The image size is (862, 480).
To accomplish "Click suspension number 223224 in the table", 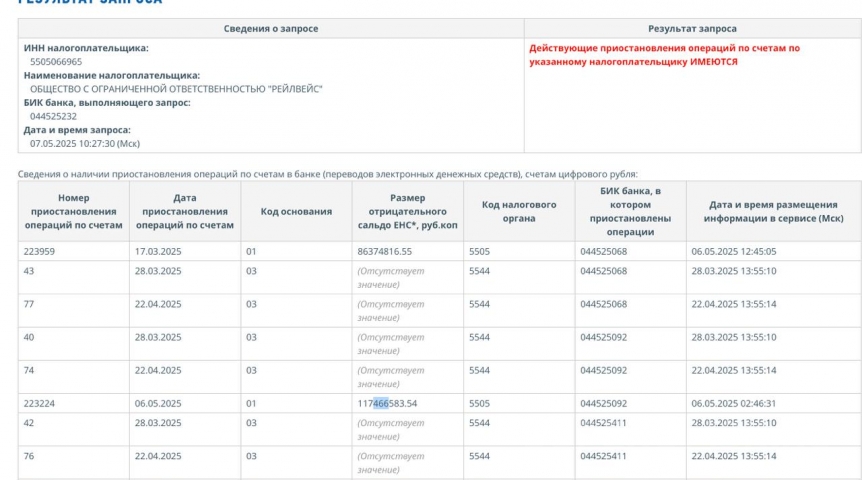I will 39,403.
